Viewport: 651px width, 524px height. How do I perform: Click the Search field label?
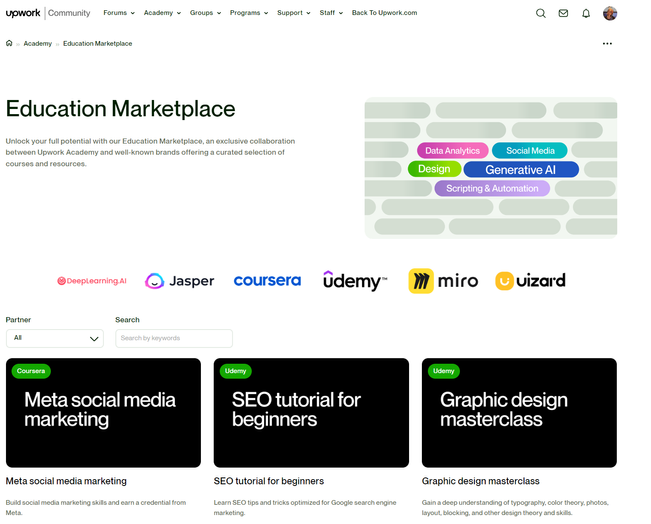pyautogui.click(x=127, y=320)
